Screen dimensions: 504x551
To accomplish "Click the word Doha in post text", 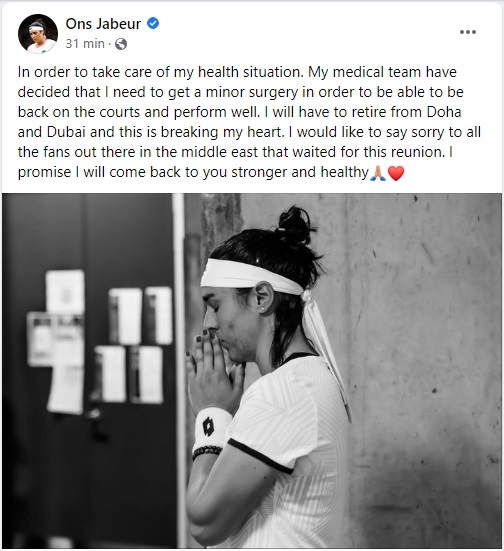I will 444,112.
